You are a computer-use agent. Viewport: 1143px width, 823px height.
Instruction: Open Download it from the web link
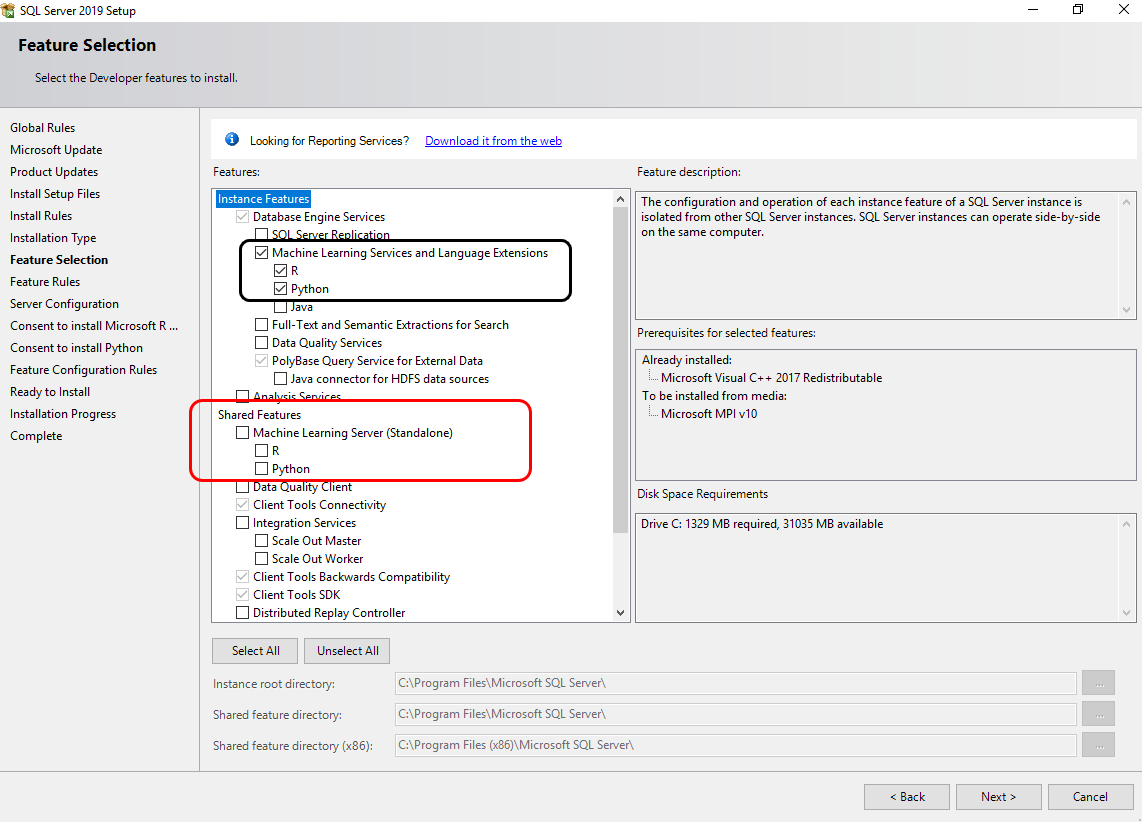494,141
